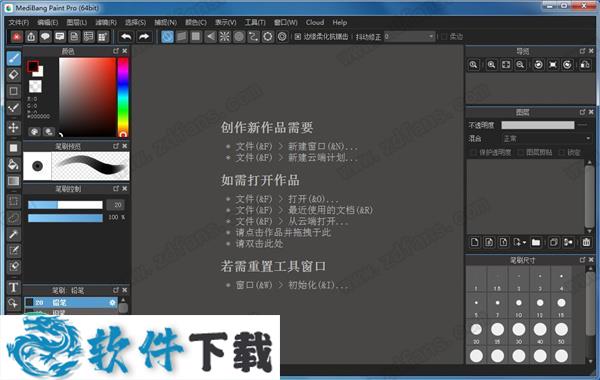The width and height of the screenshot is (600, 380).
Task: Open the 图层(L) menu
Action: 77,22
